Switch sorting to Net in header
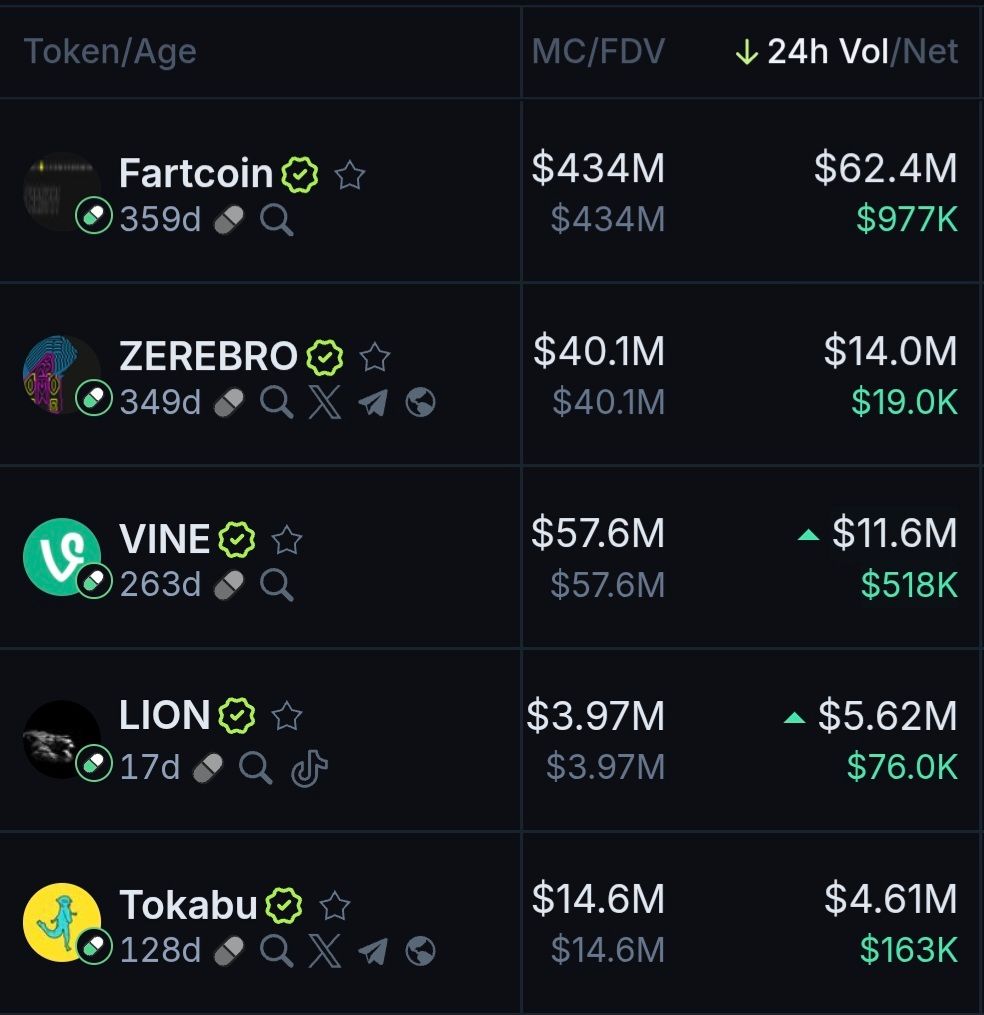Screen dimensions: 984x1015 pyautogui.click(x=932, y=52)
